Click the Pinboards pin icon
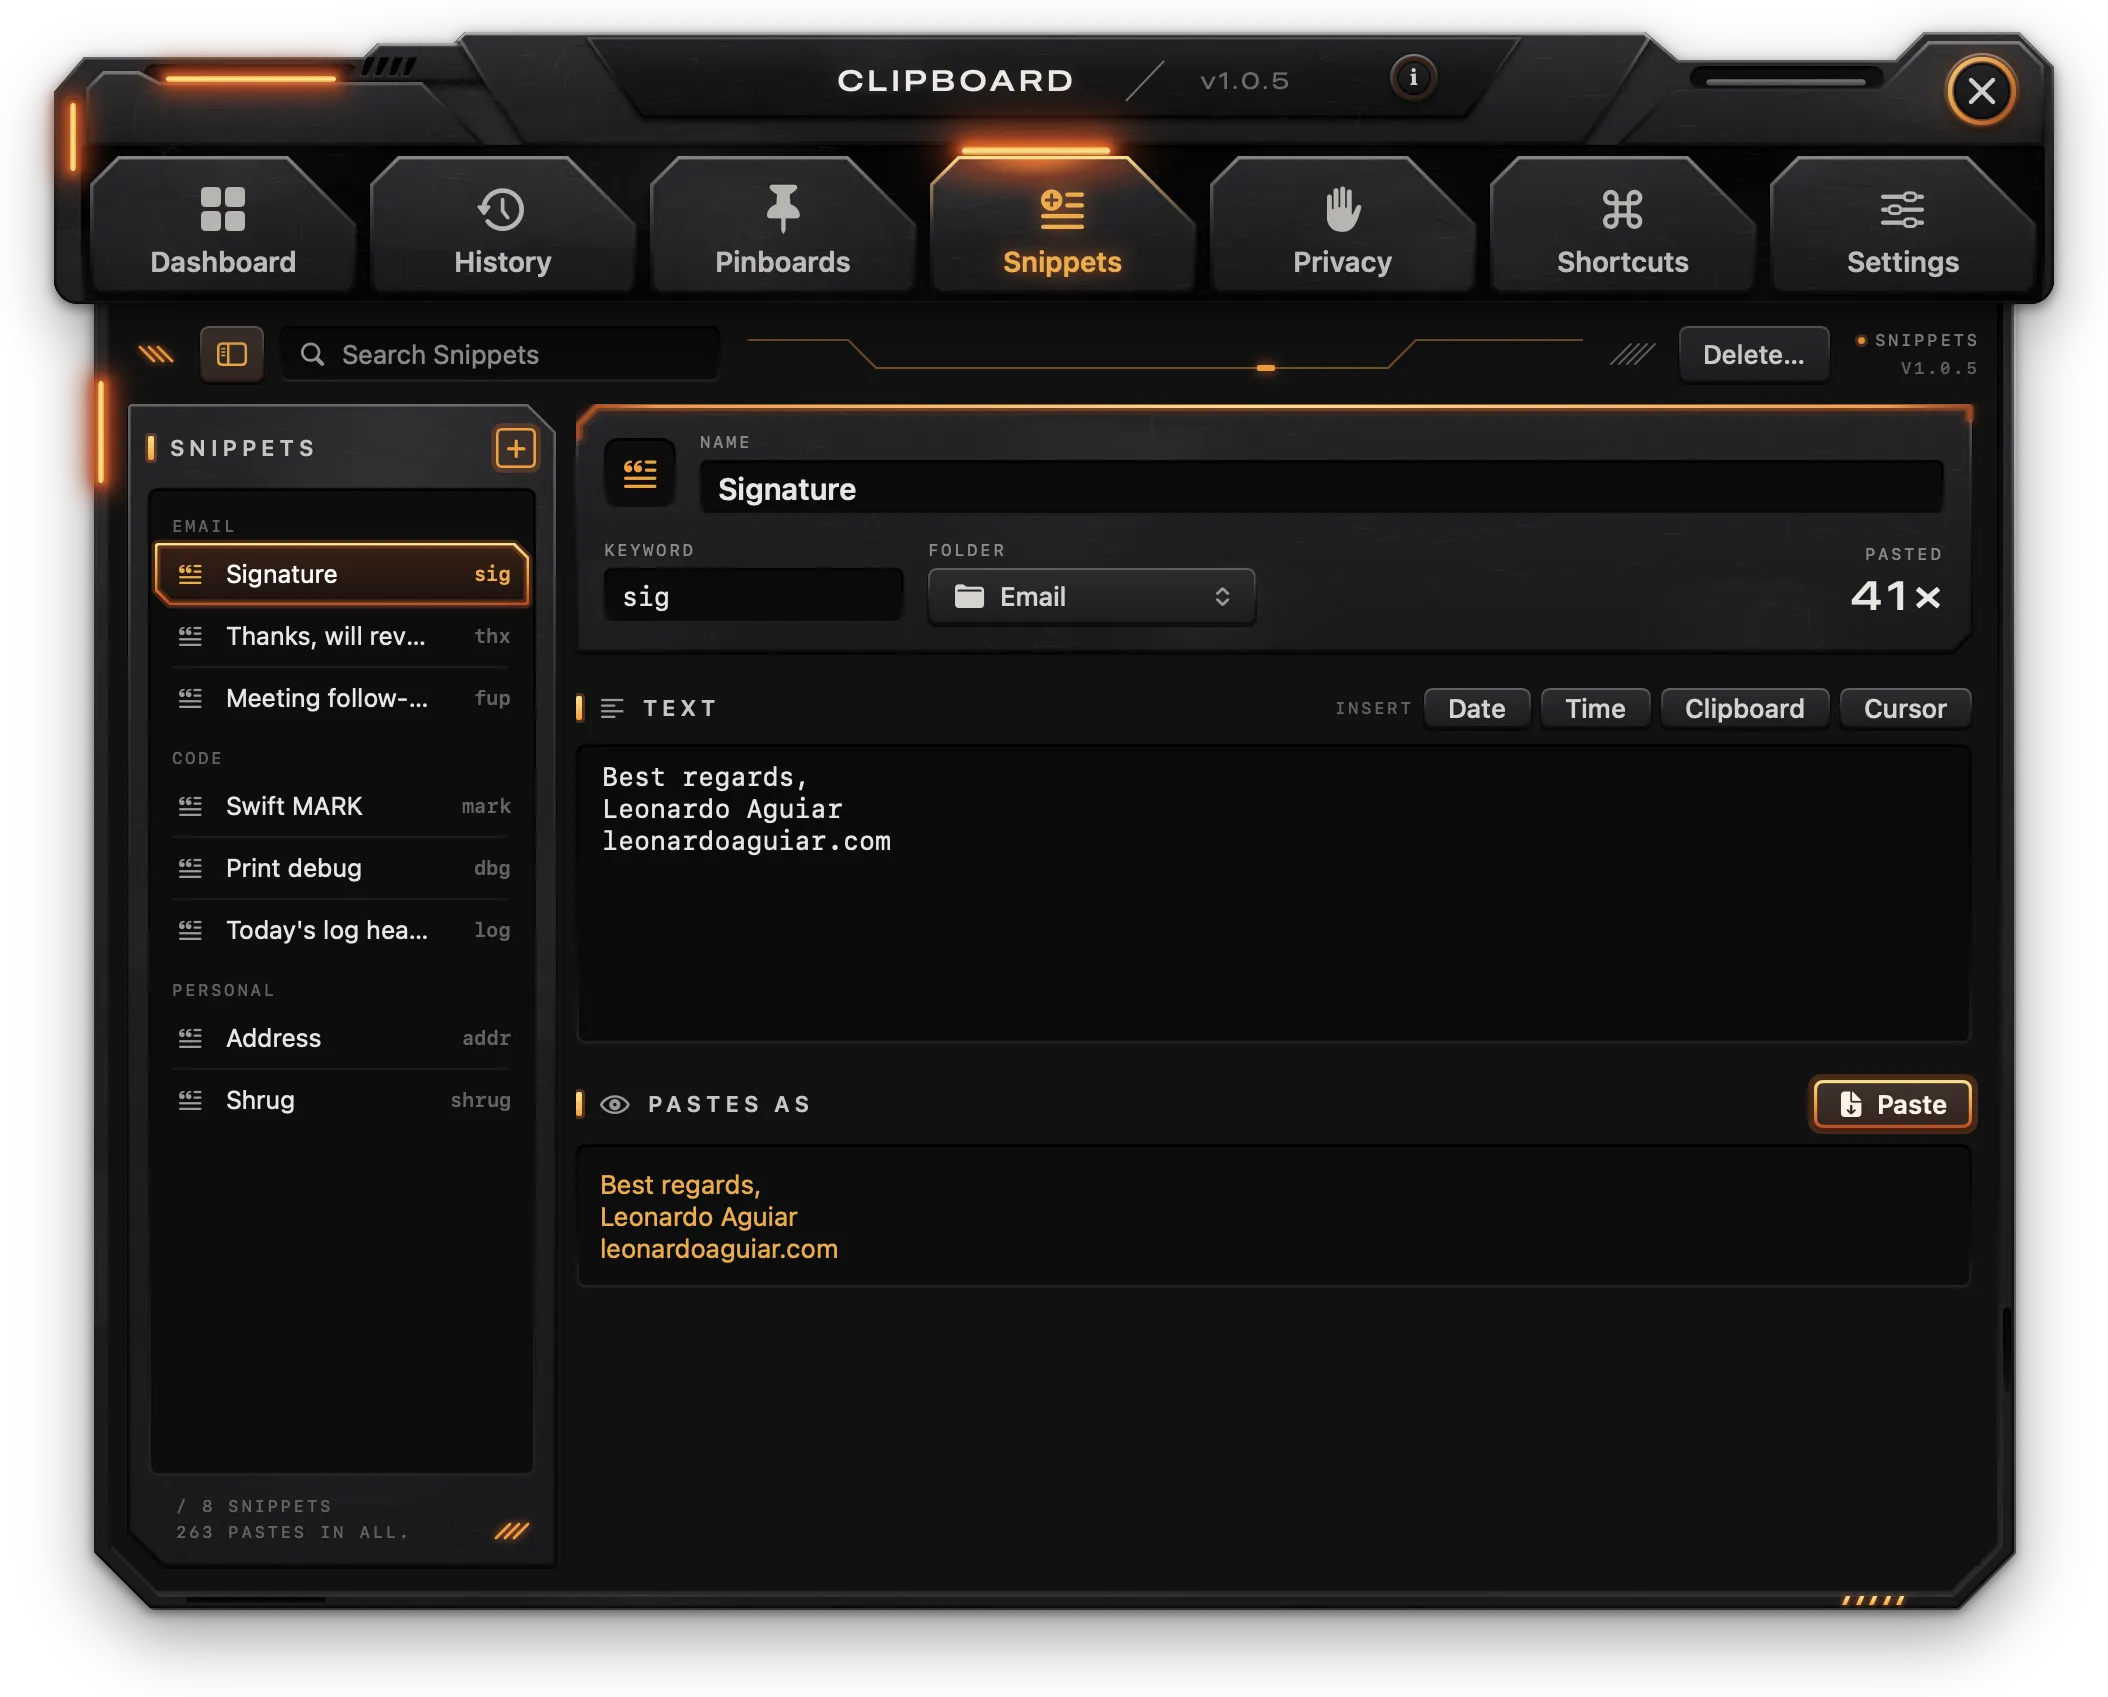The width and height of the screenshot is (2108, 1697). [x=782, y=209]
